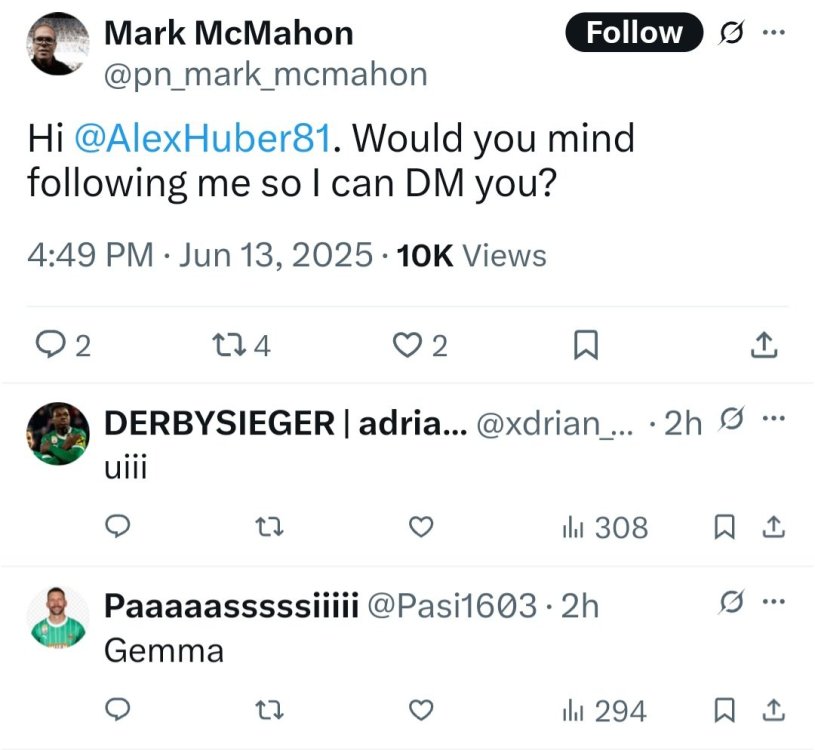Viewport: 815px width, 750px height.
Task: Open more options on the Paaaaasssssiiiii reply
Action: [774, 603]
